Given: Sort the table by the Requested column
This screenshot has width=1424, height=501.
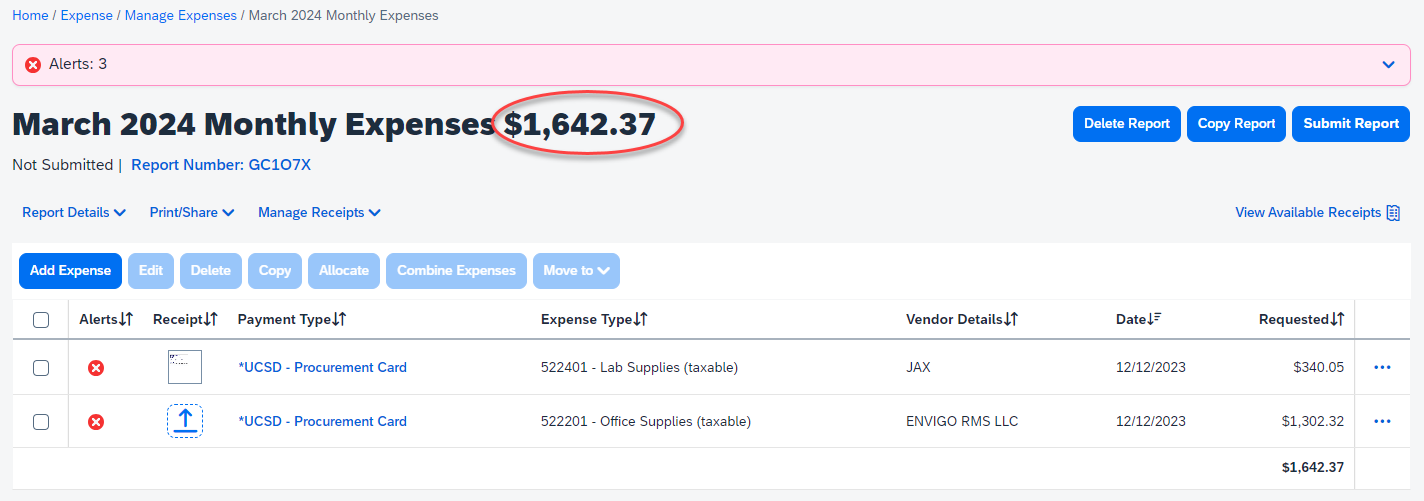Looking at the screenshot, I should (1301, 319).
